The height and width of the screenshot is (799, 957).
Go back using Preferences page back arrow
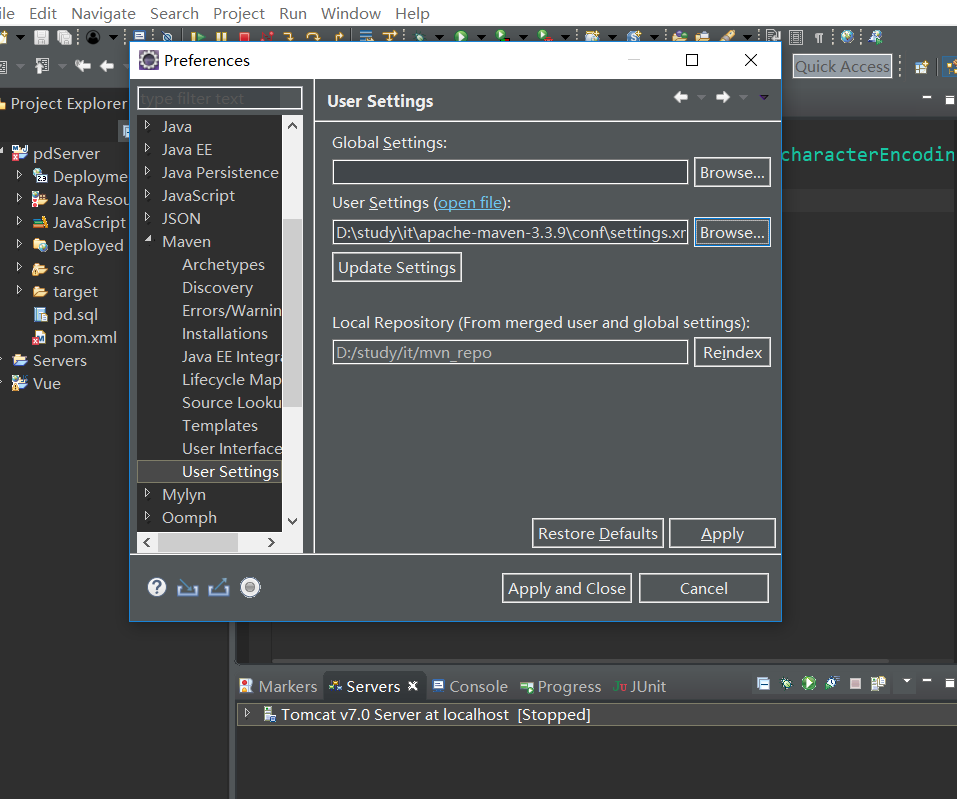pyautogui.click(x=681, y=97)
